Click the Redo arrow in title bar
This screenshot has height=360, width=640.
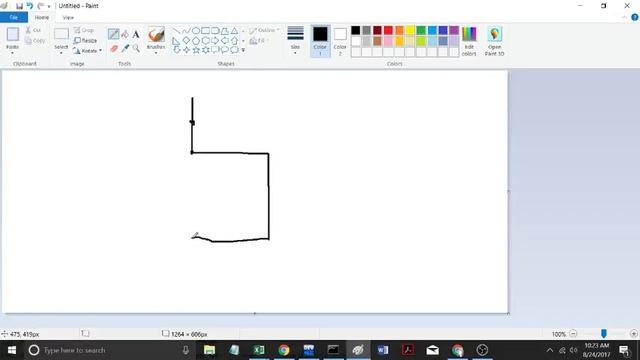[x=40, y=6]
